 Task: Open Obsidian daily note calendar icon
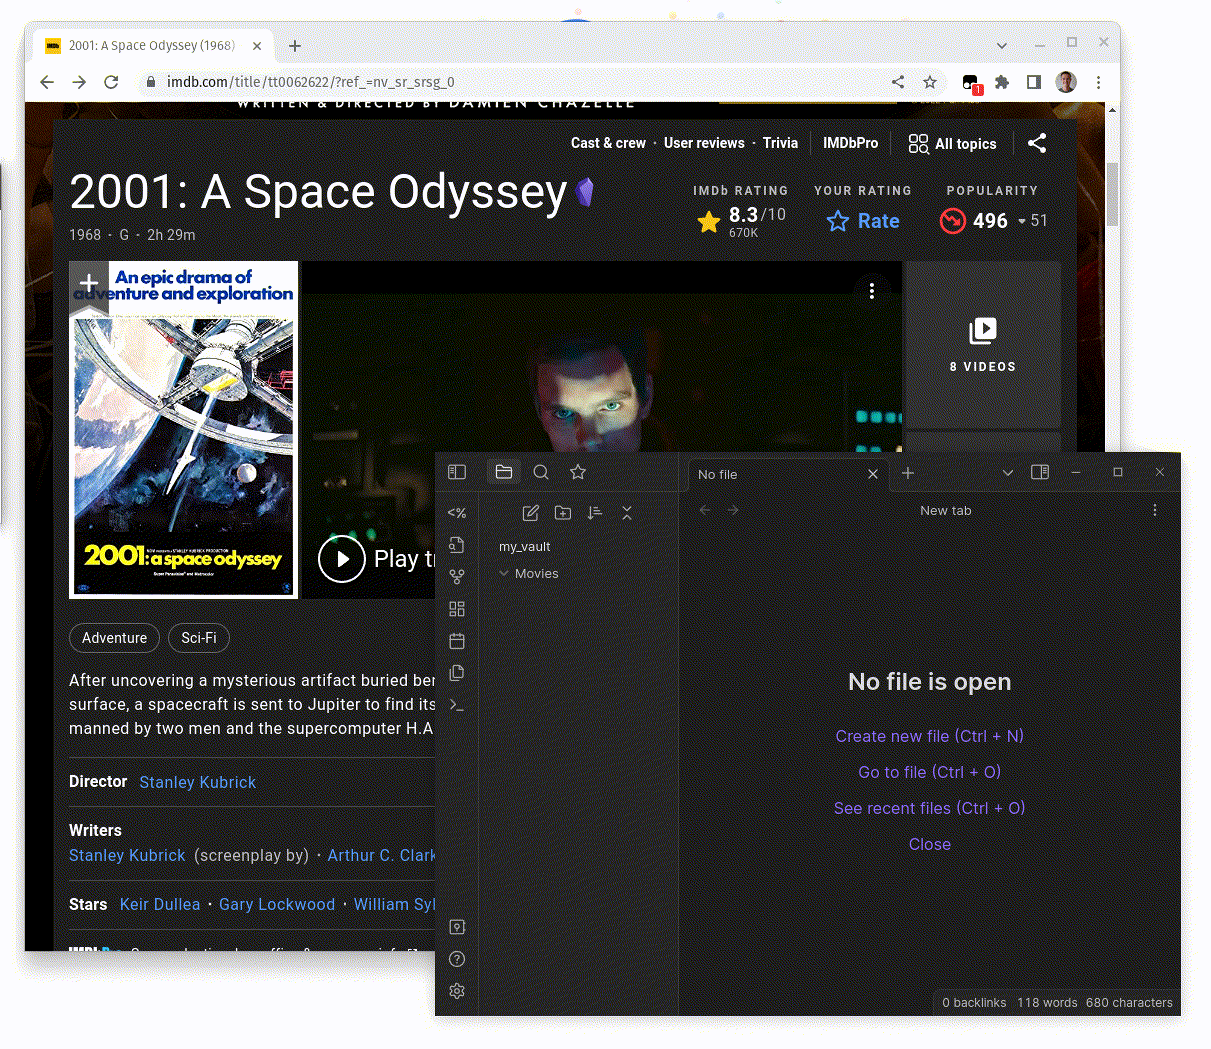click(457, 641)
